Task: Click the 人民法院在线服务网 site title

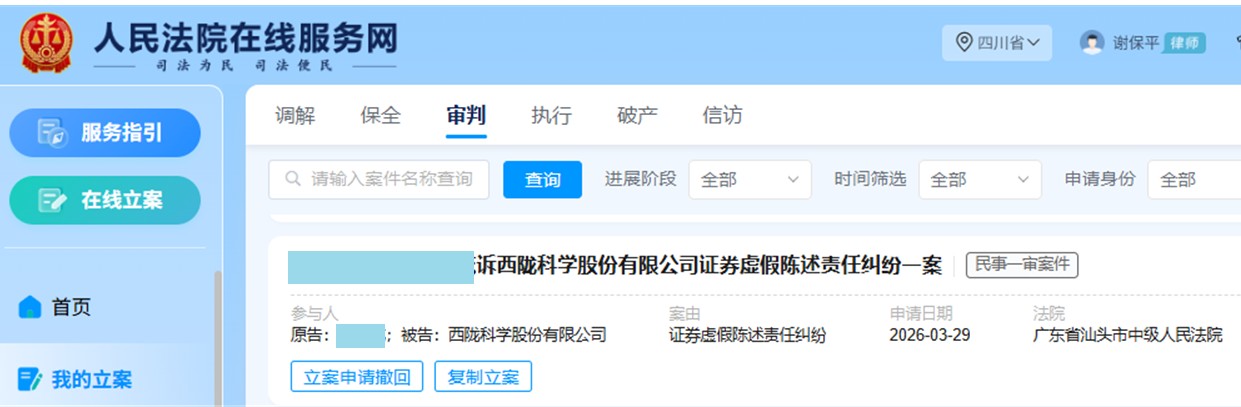Action: [x=245, y=39]
